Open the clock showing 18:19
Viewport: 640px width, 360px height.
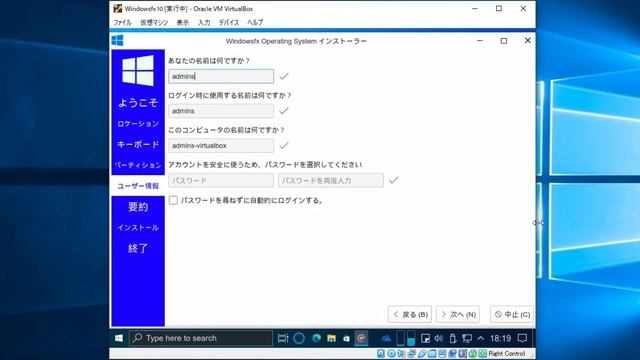[500, 338]
